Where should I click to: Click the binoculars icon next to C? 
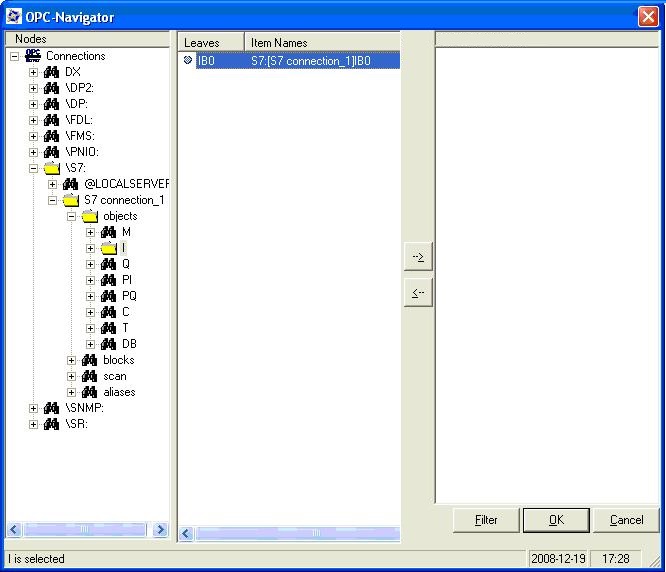(108, 312)
